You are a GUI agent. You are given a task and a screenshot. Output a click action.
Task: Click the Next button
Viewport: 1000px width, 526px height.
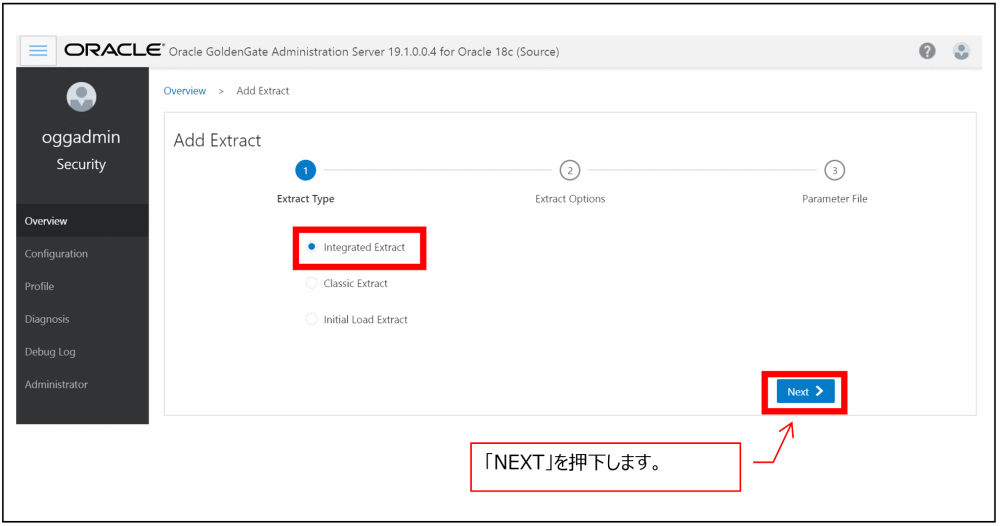pyautogui.click(x=805, y=391)
